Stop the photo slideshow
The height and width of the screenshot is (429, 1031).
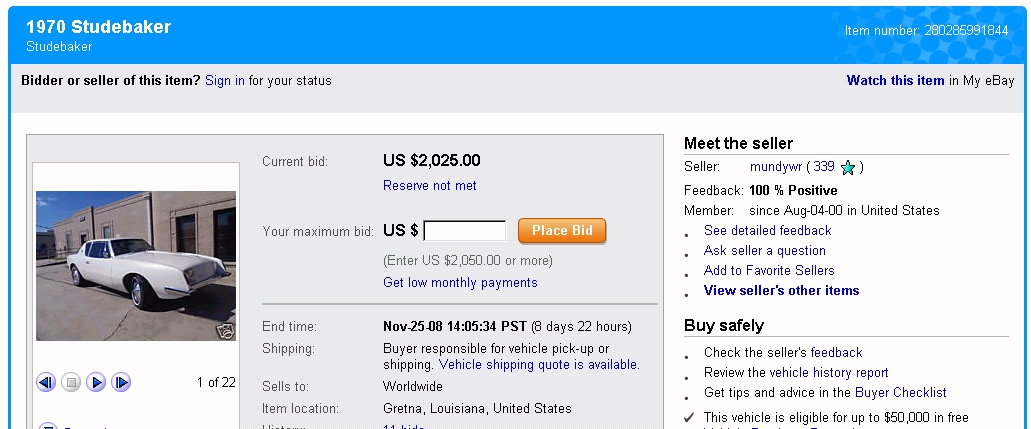tap(71, 382)
